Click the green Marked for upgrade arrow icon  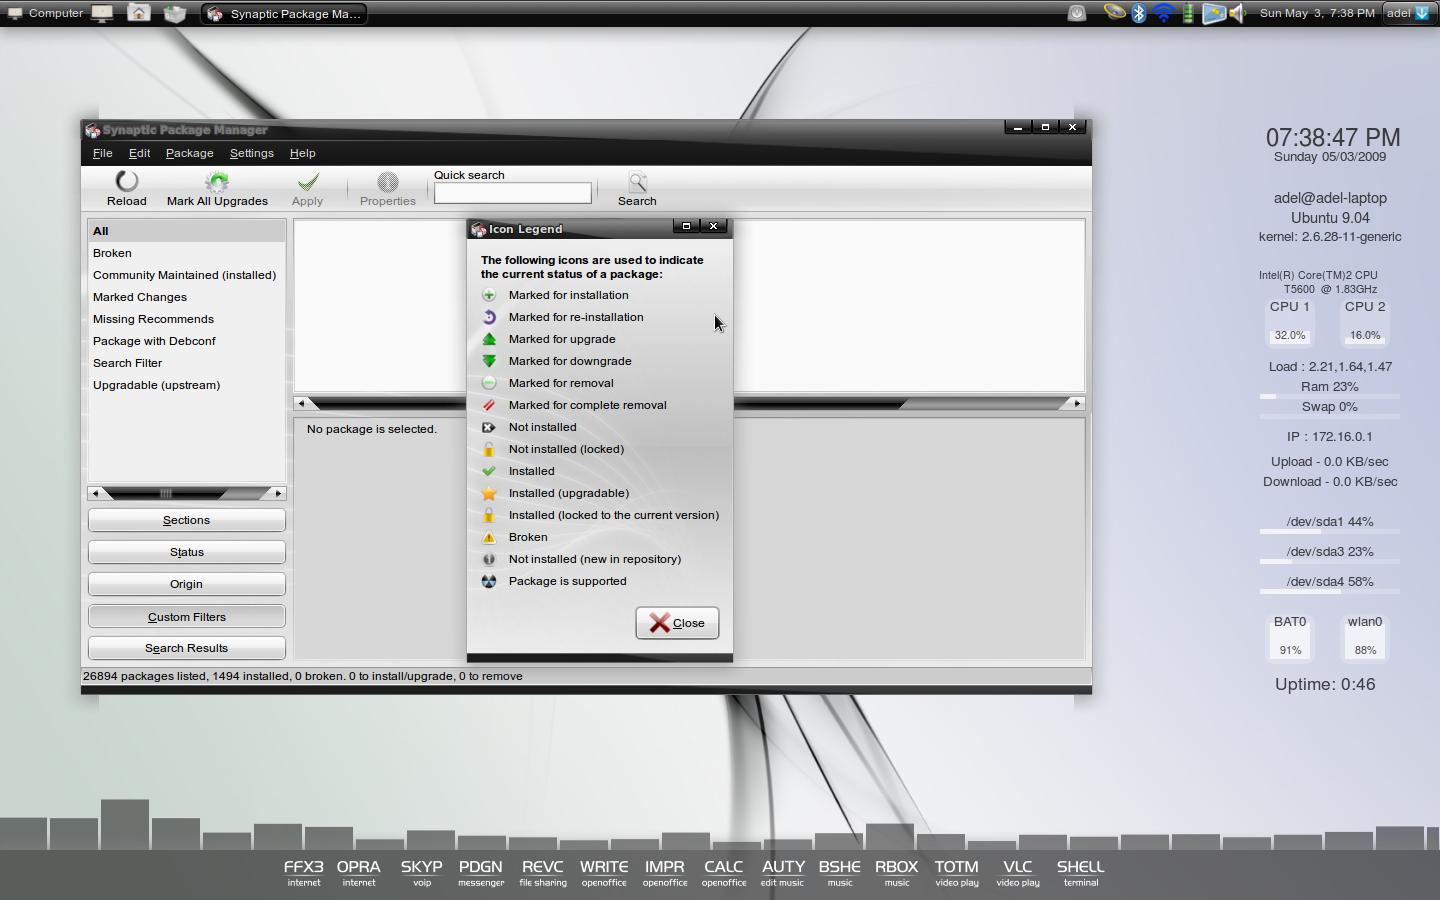489,339
